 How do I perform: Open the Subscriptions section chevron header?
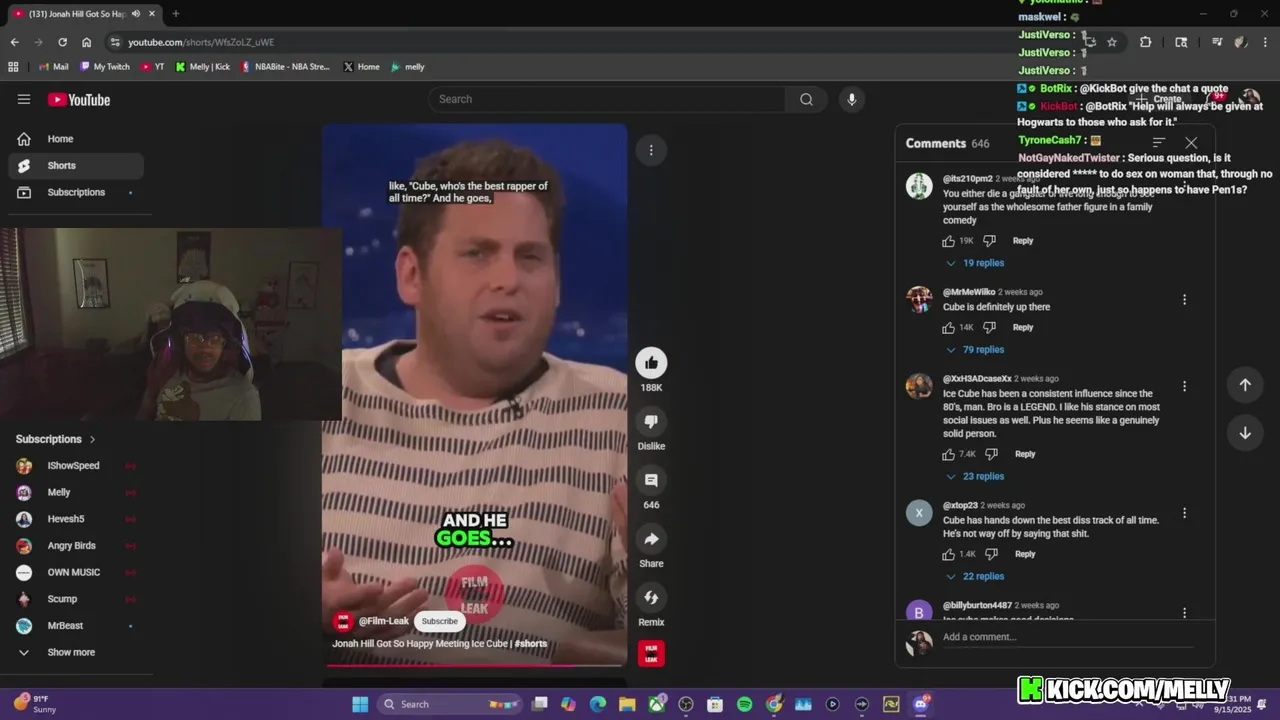(56, 439)
